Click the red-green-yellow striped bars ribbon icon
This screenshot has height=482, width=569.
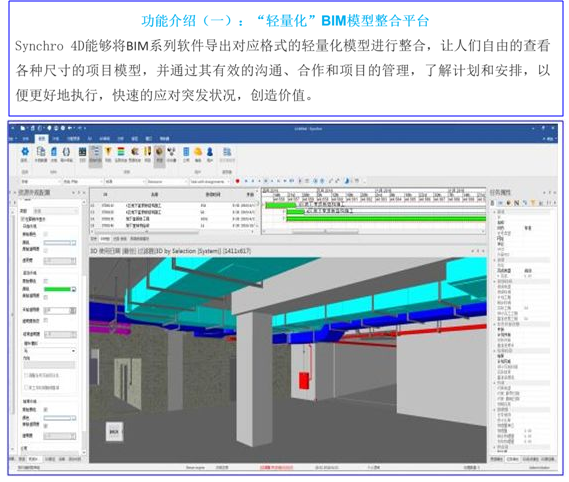point(121,152)
